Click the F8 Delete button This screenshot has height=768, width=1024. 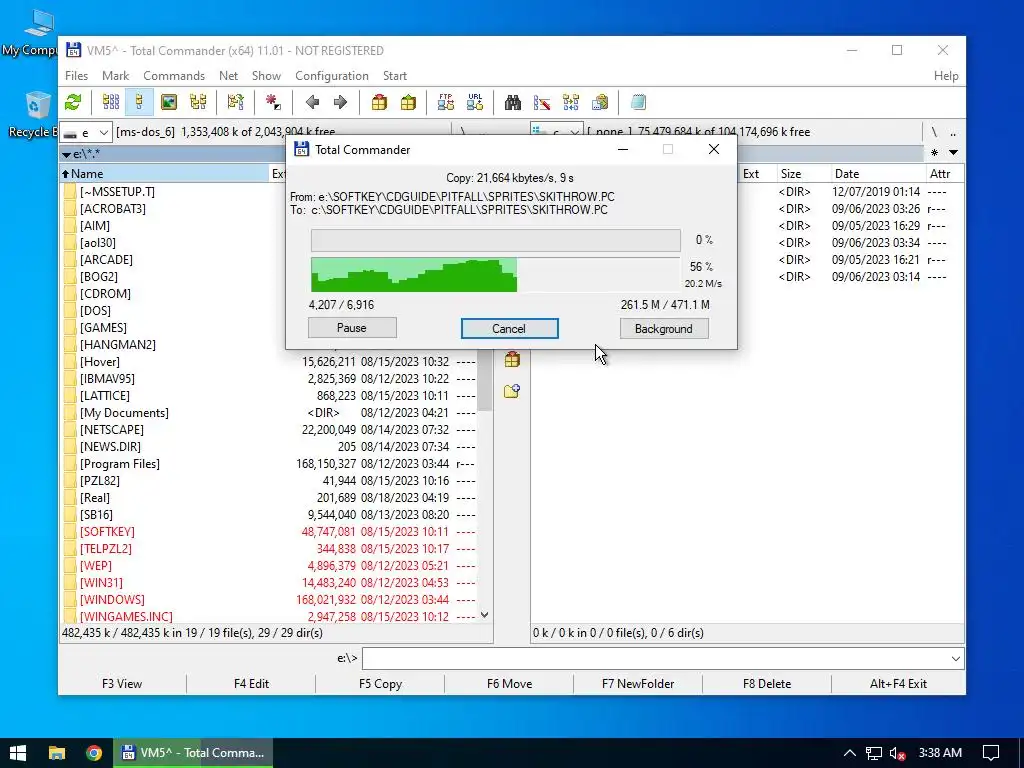pyautogui.click(x=767, y=684)
